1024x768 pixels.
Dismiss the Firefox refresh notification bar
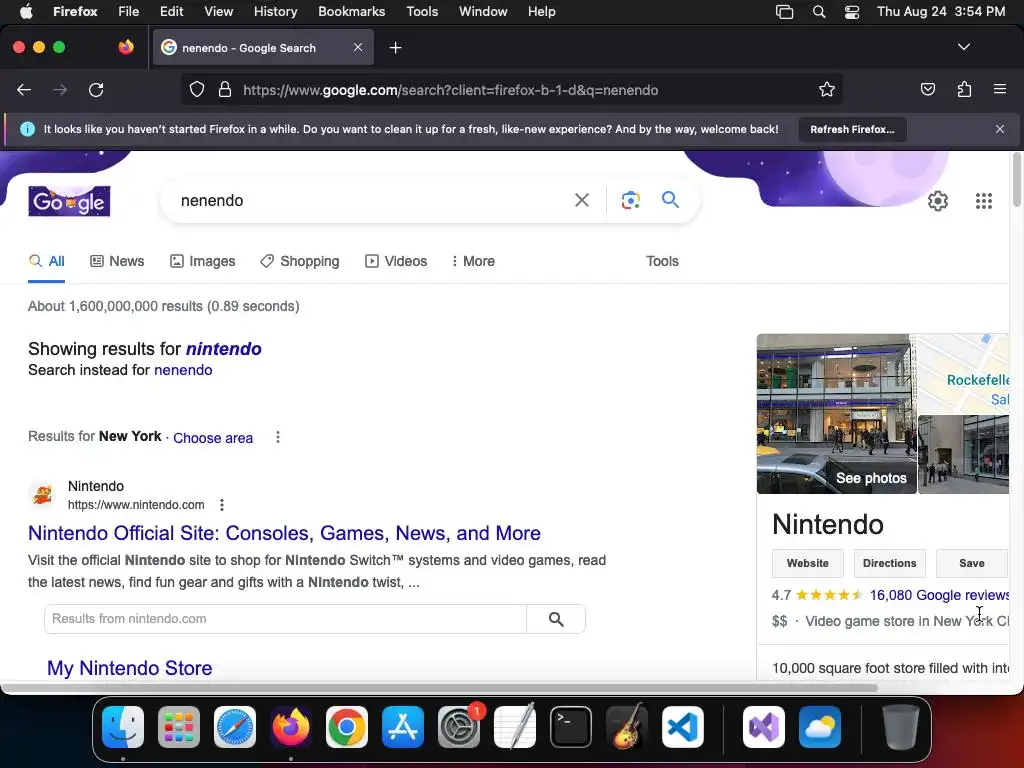(x=1000, y=129)
